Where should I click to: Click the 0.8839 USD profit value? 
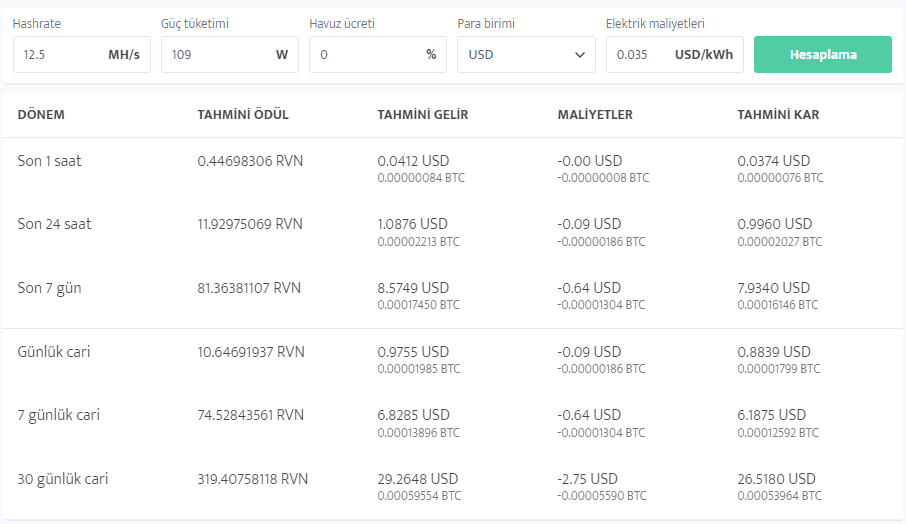pos(774,351)
